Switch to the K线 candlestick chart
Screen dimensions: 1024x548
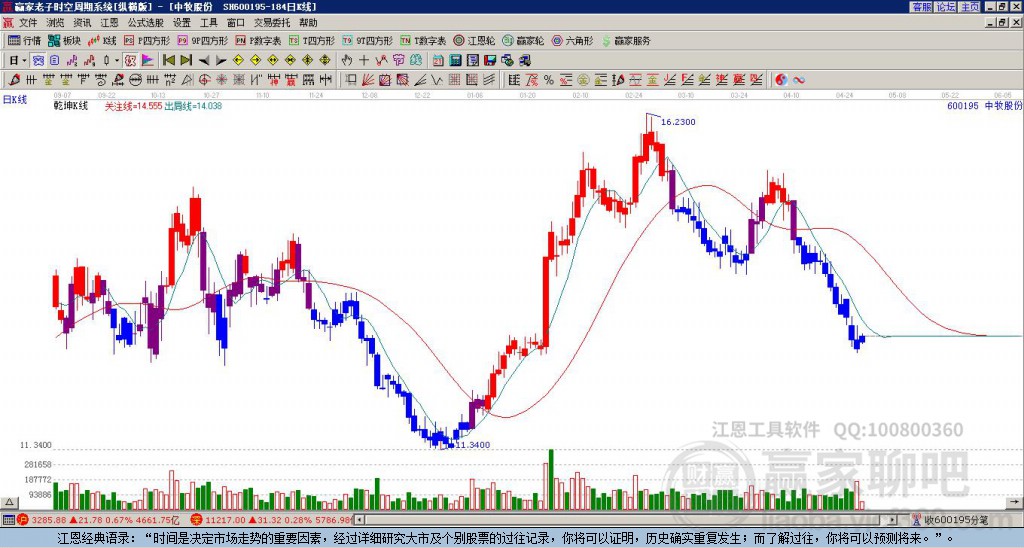[103, 40]
